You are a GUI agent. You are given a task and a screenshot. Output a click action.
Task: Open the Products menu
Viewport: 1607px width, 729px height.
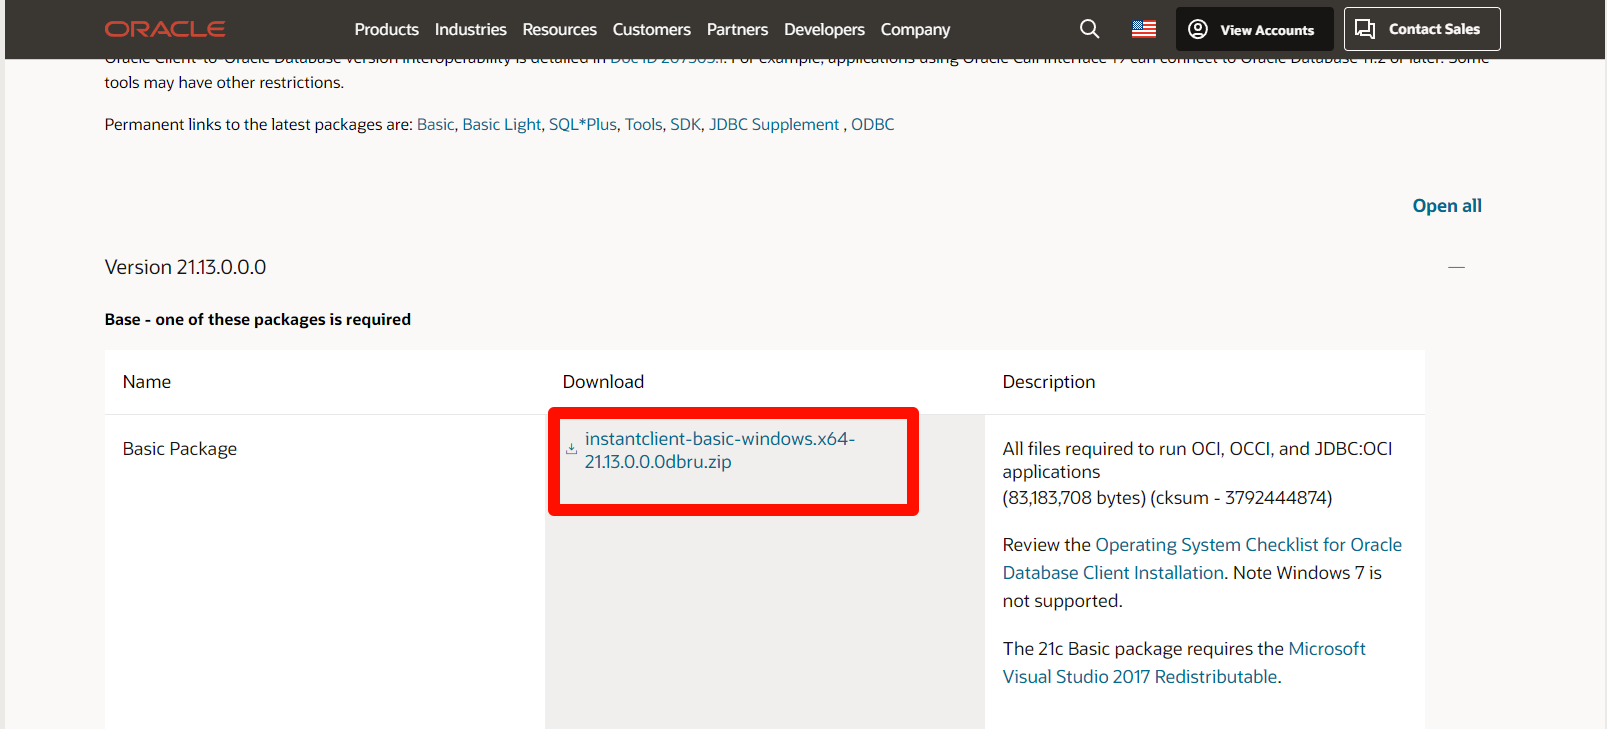click(387, 30)
